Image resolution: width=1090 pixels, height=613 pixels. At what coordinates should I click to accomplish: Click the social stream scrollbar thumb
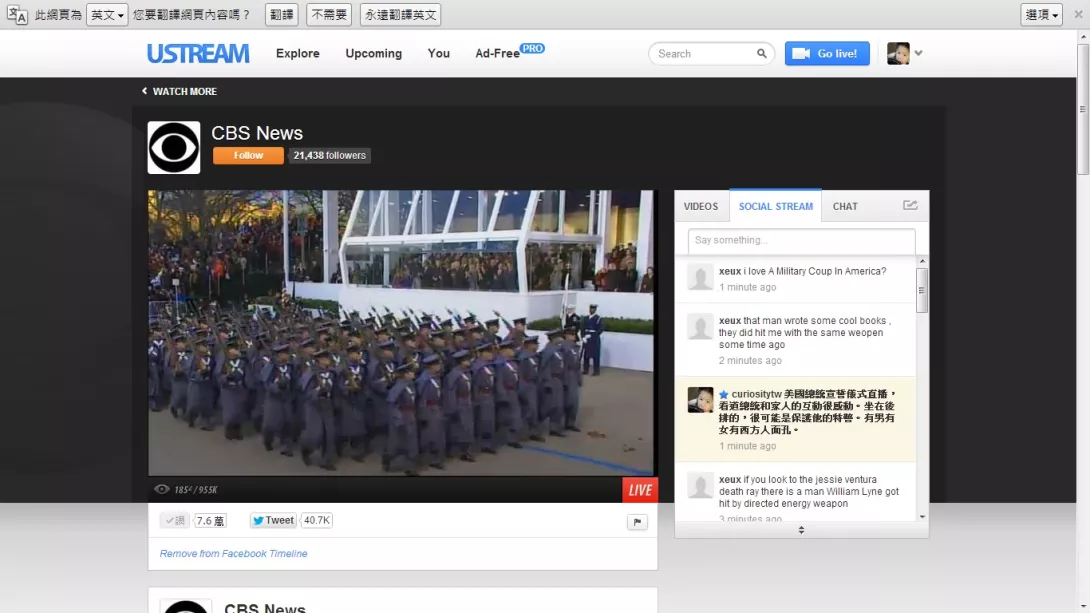[x=922, y=291]
